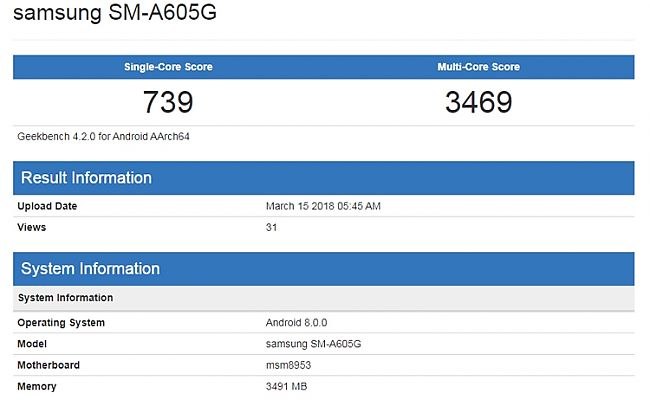Select the Memory label

pyautogui.click(x=36, y=387)
